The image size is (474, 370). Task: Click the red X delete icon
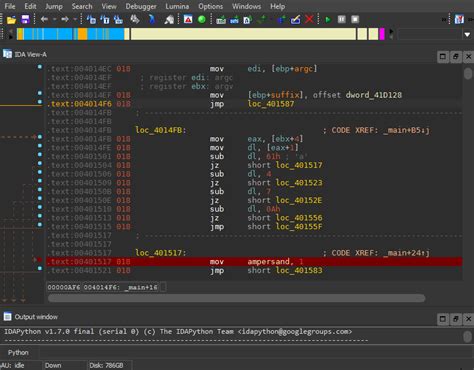point(309,19)
